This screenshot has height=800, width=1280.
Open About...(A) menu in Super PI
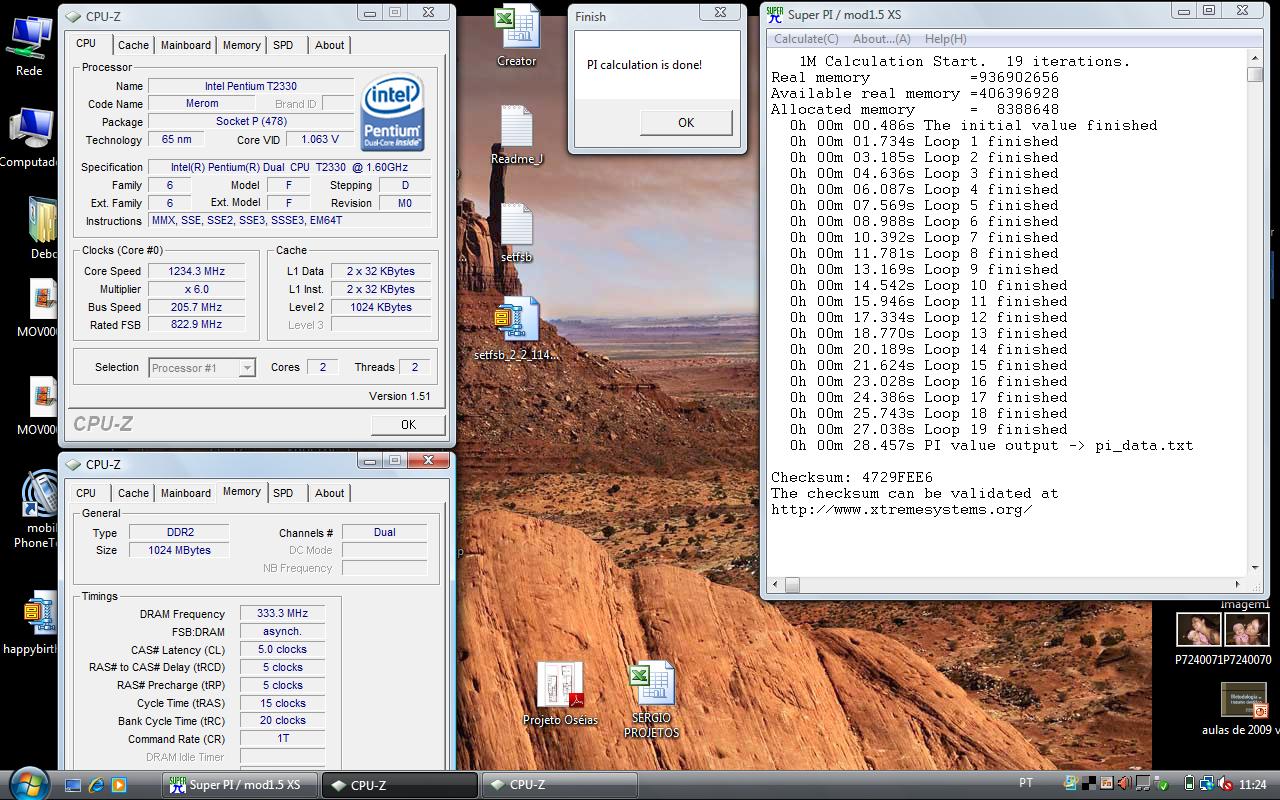pyautogui.click(x=881, y=39)
